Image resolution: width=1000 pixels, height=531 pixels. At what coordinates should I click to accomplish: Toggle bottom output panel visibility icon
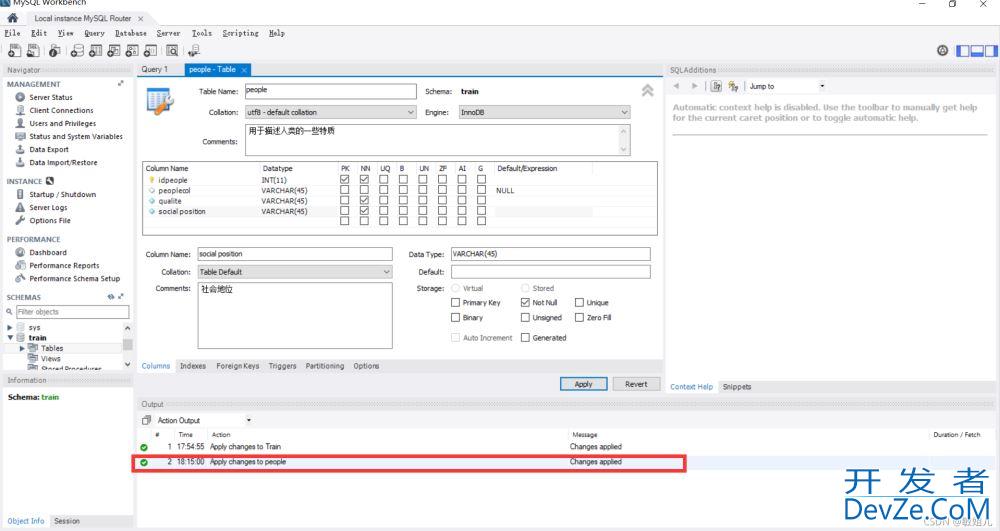pos(976,51)
